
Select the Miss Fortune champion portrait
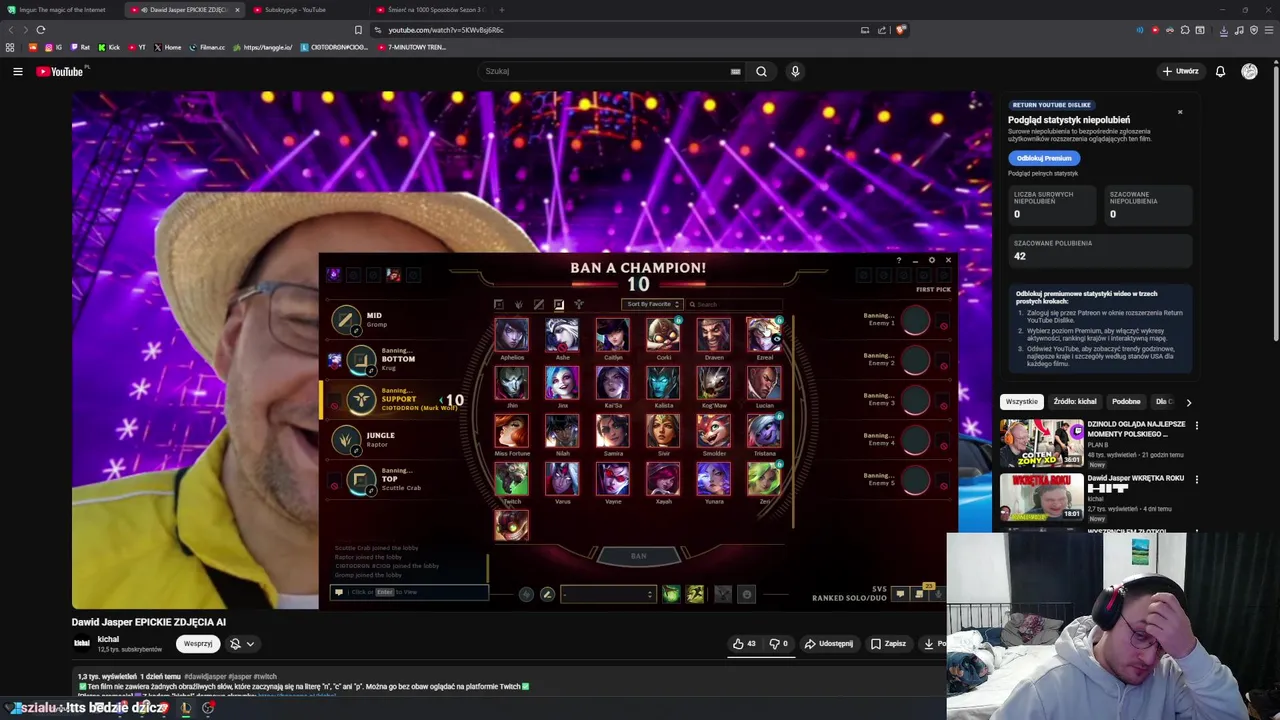coord(512,431)
